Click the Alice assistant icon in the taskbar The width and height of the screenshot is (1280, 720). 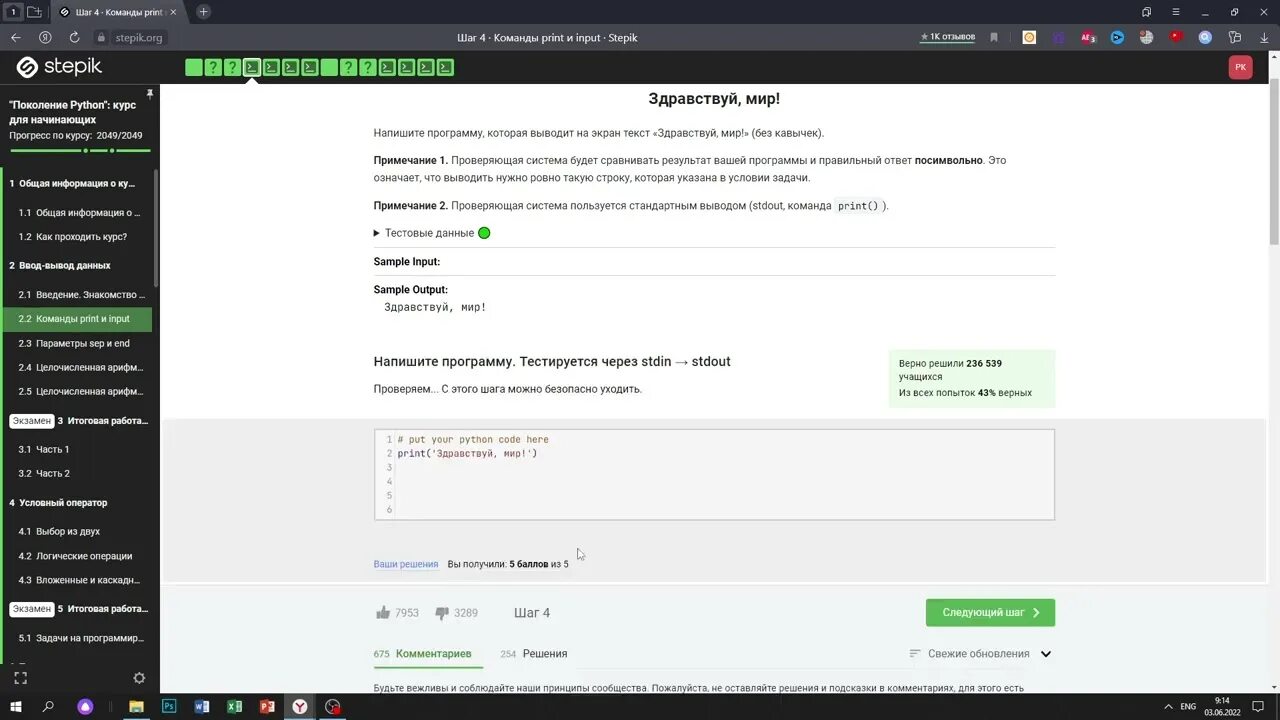pos(86,706)
